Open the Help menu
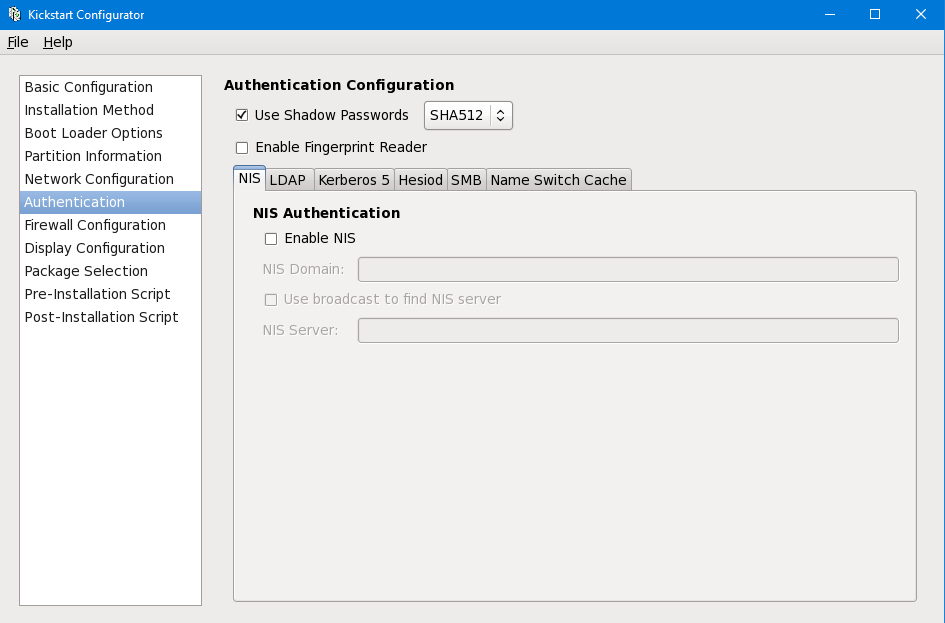Image resolution: width=945 pixels, height=623 pixels. click(58, 42)
